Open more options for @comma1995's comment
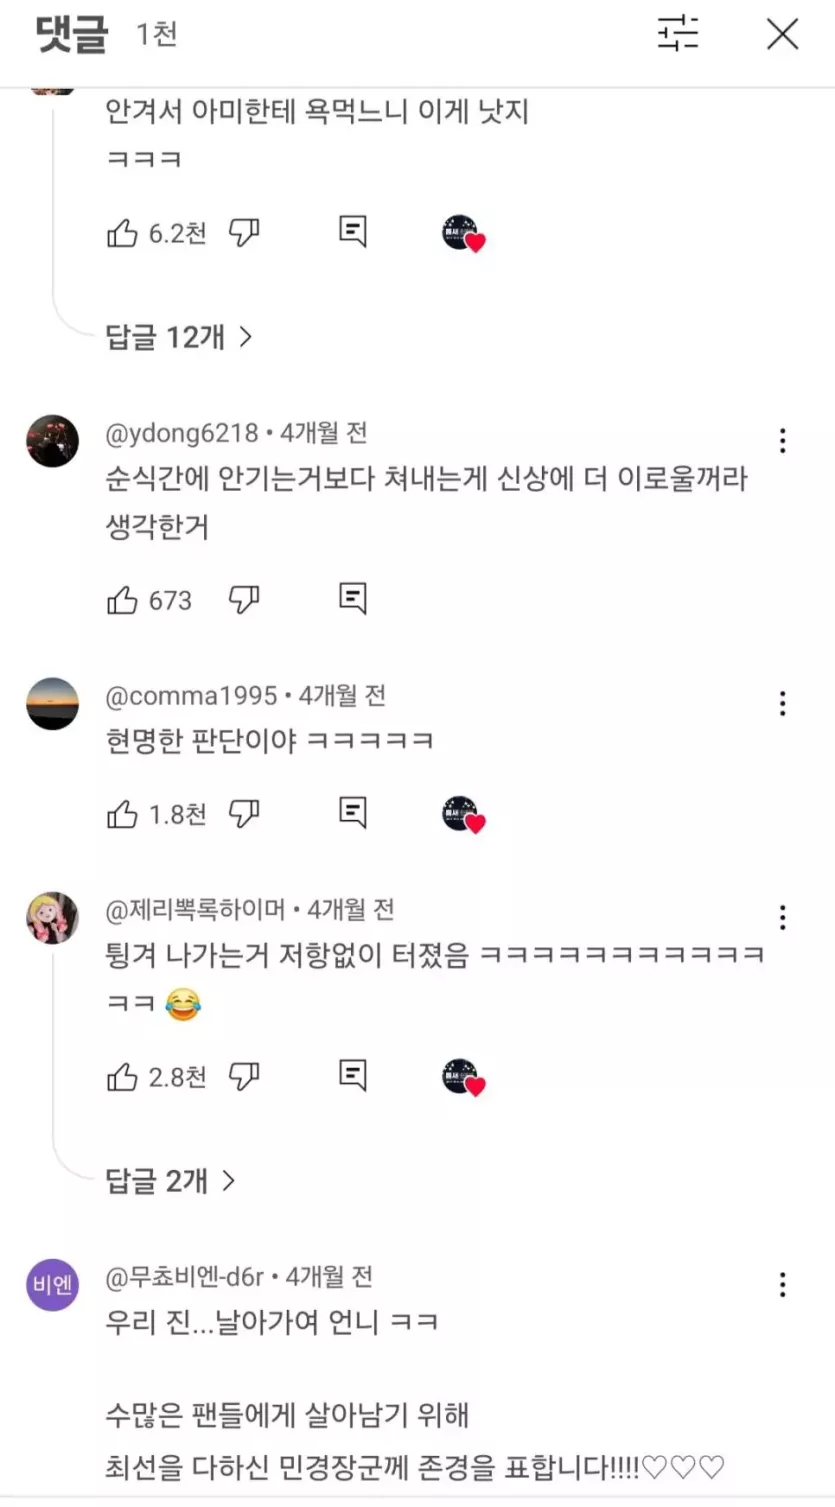Viewport: 835px width, 1507px height. (782, 704)
